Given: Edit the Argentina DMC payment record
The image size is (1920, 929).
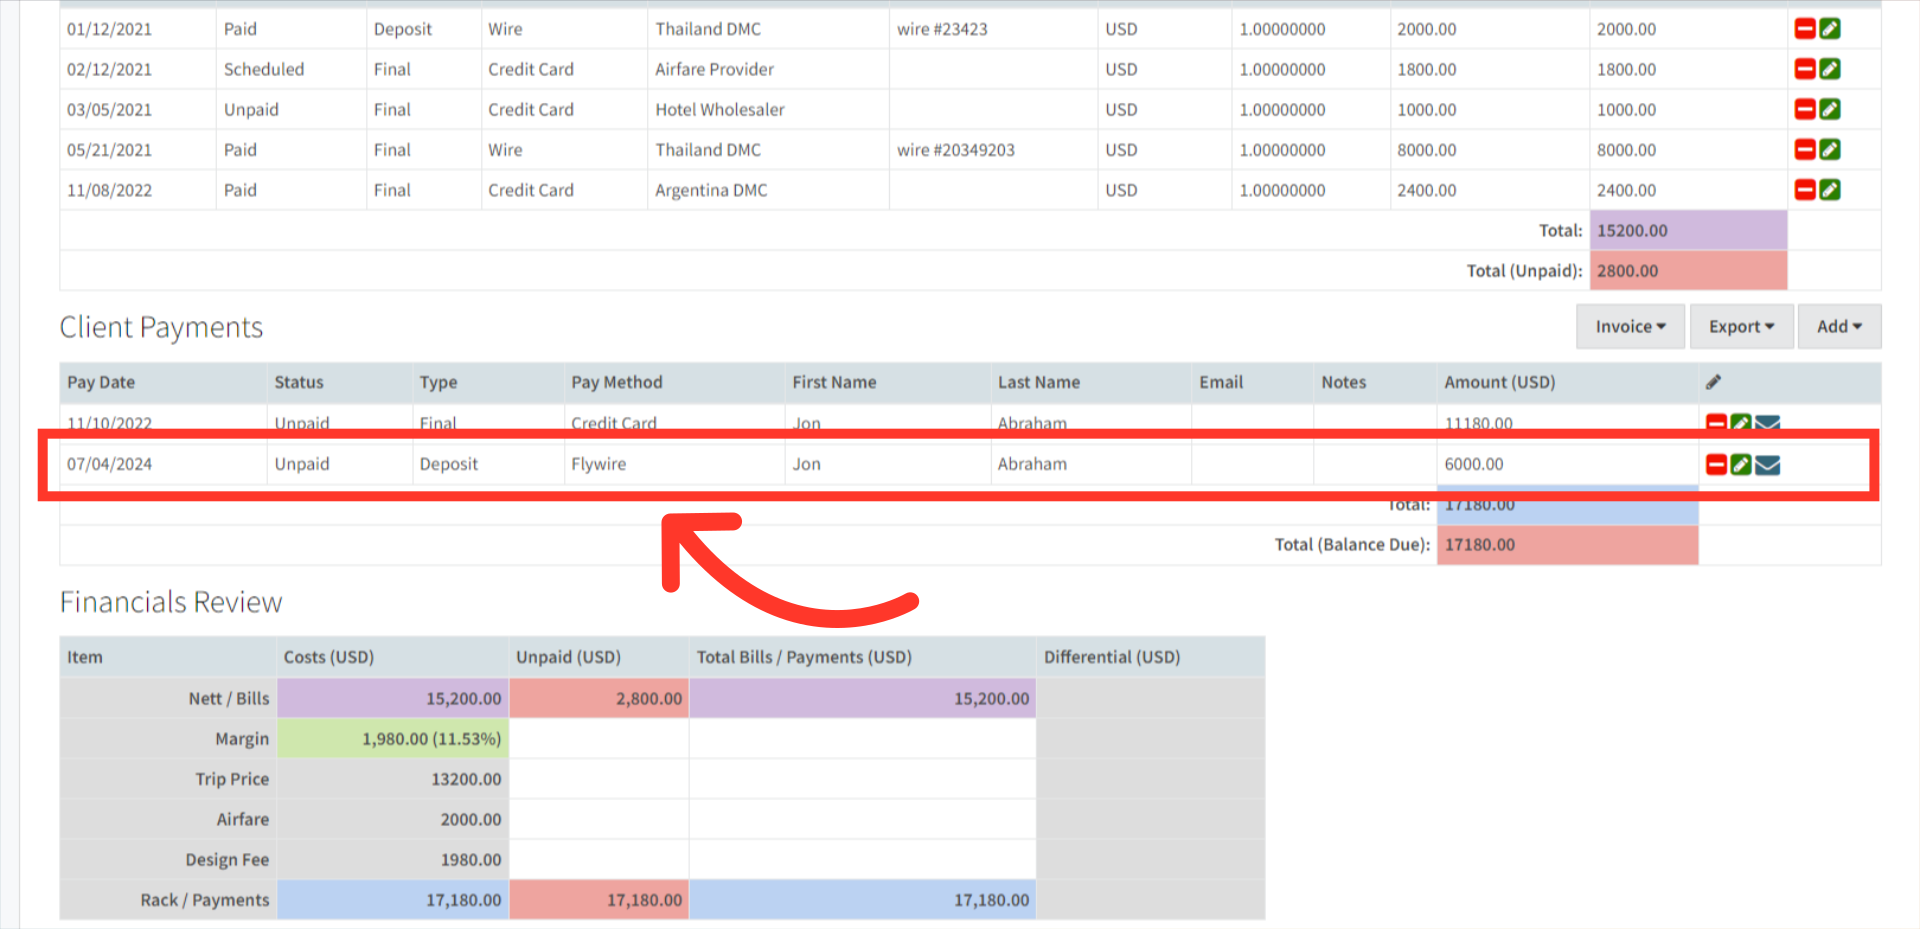Looking at the screenshot, I should 1829,189.
